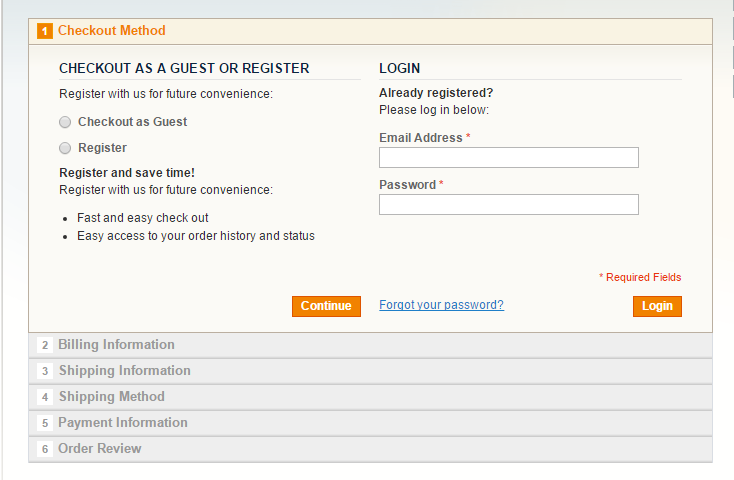Click the step 5 number badge
Image resolution: width=734 pixels, height=480 pixels.
[x=45, y=423]
